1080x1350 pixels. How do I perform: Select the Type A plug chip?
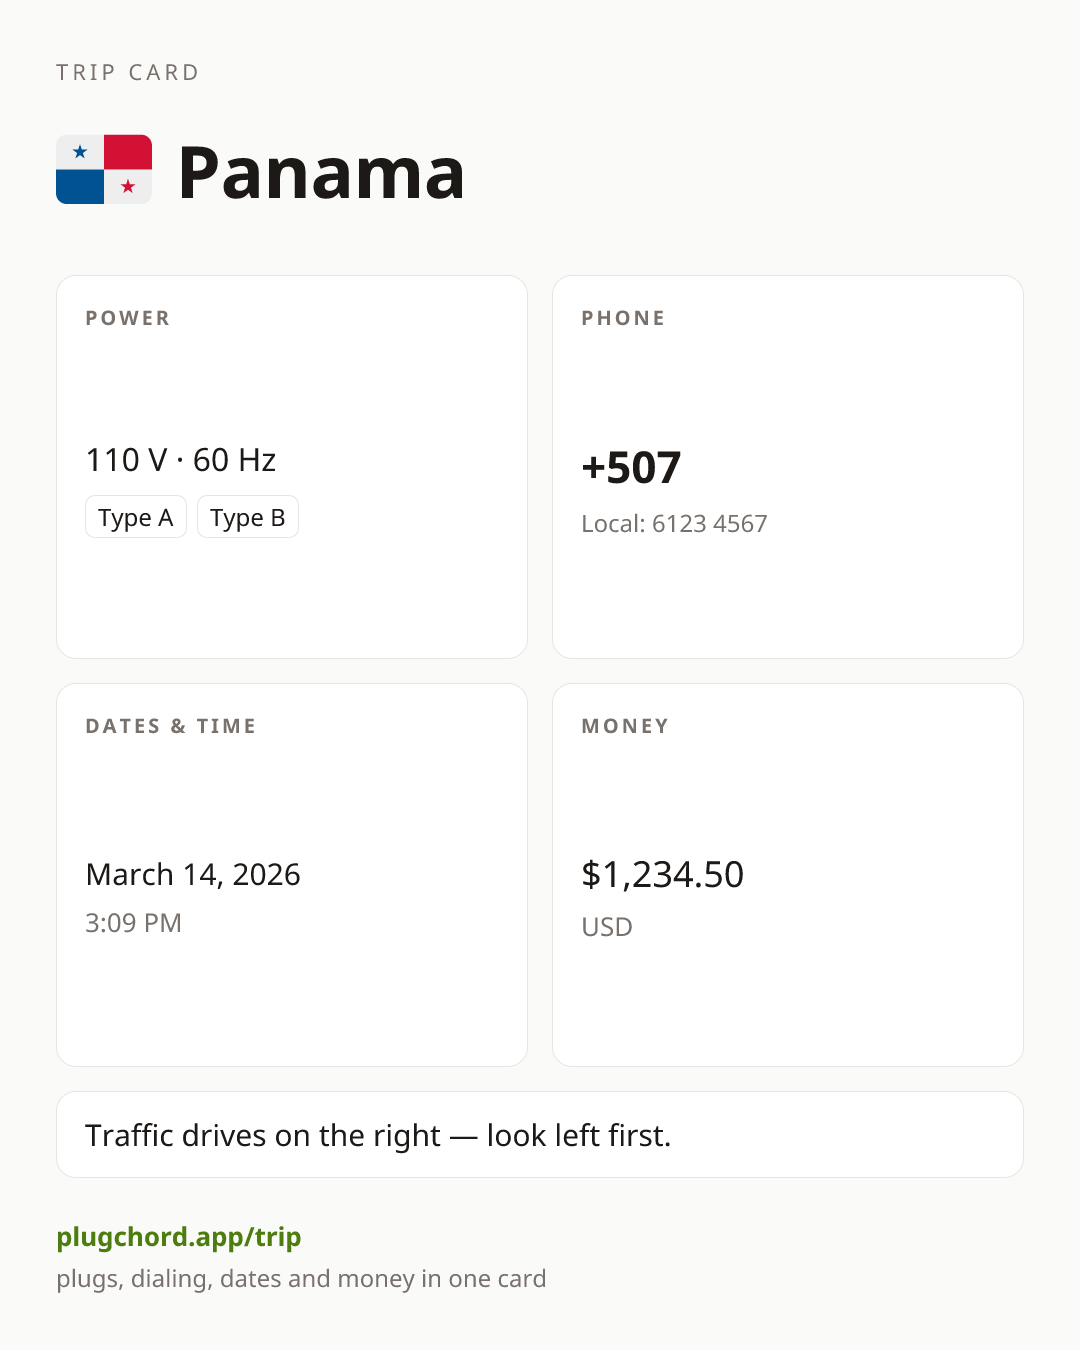(136, 517)
